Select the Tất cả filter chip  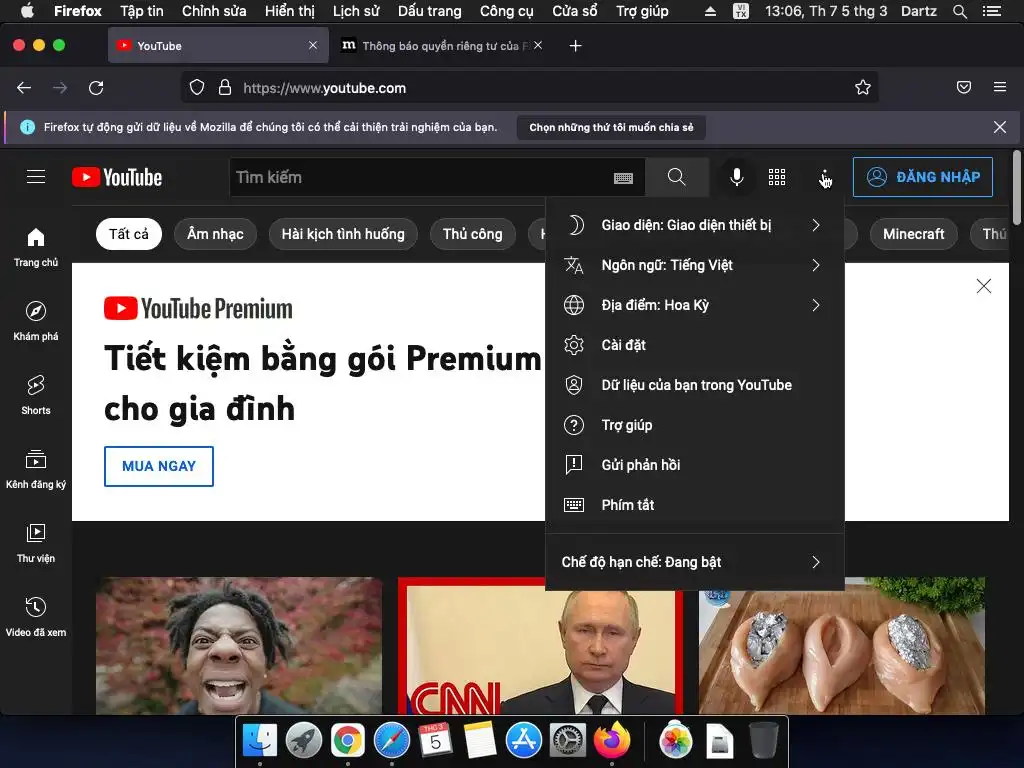[x=129, y=234]
